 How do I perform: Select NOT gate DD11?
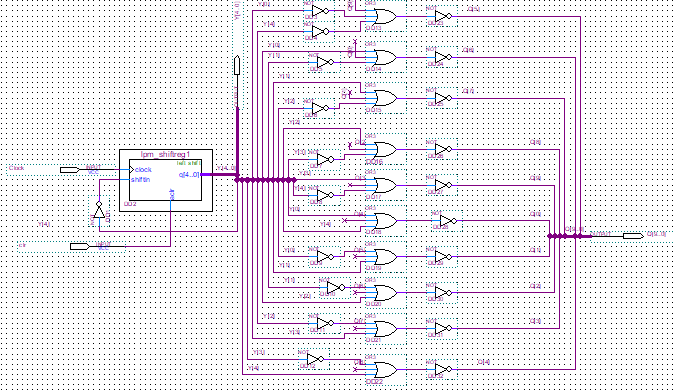(325, 324)
